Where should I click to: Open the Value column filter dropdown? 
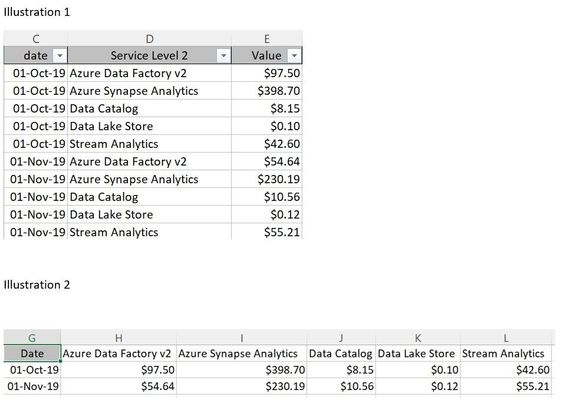point(294,55)
